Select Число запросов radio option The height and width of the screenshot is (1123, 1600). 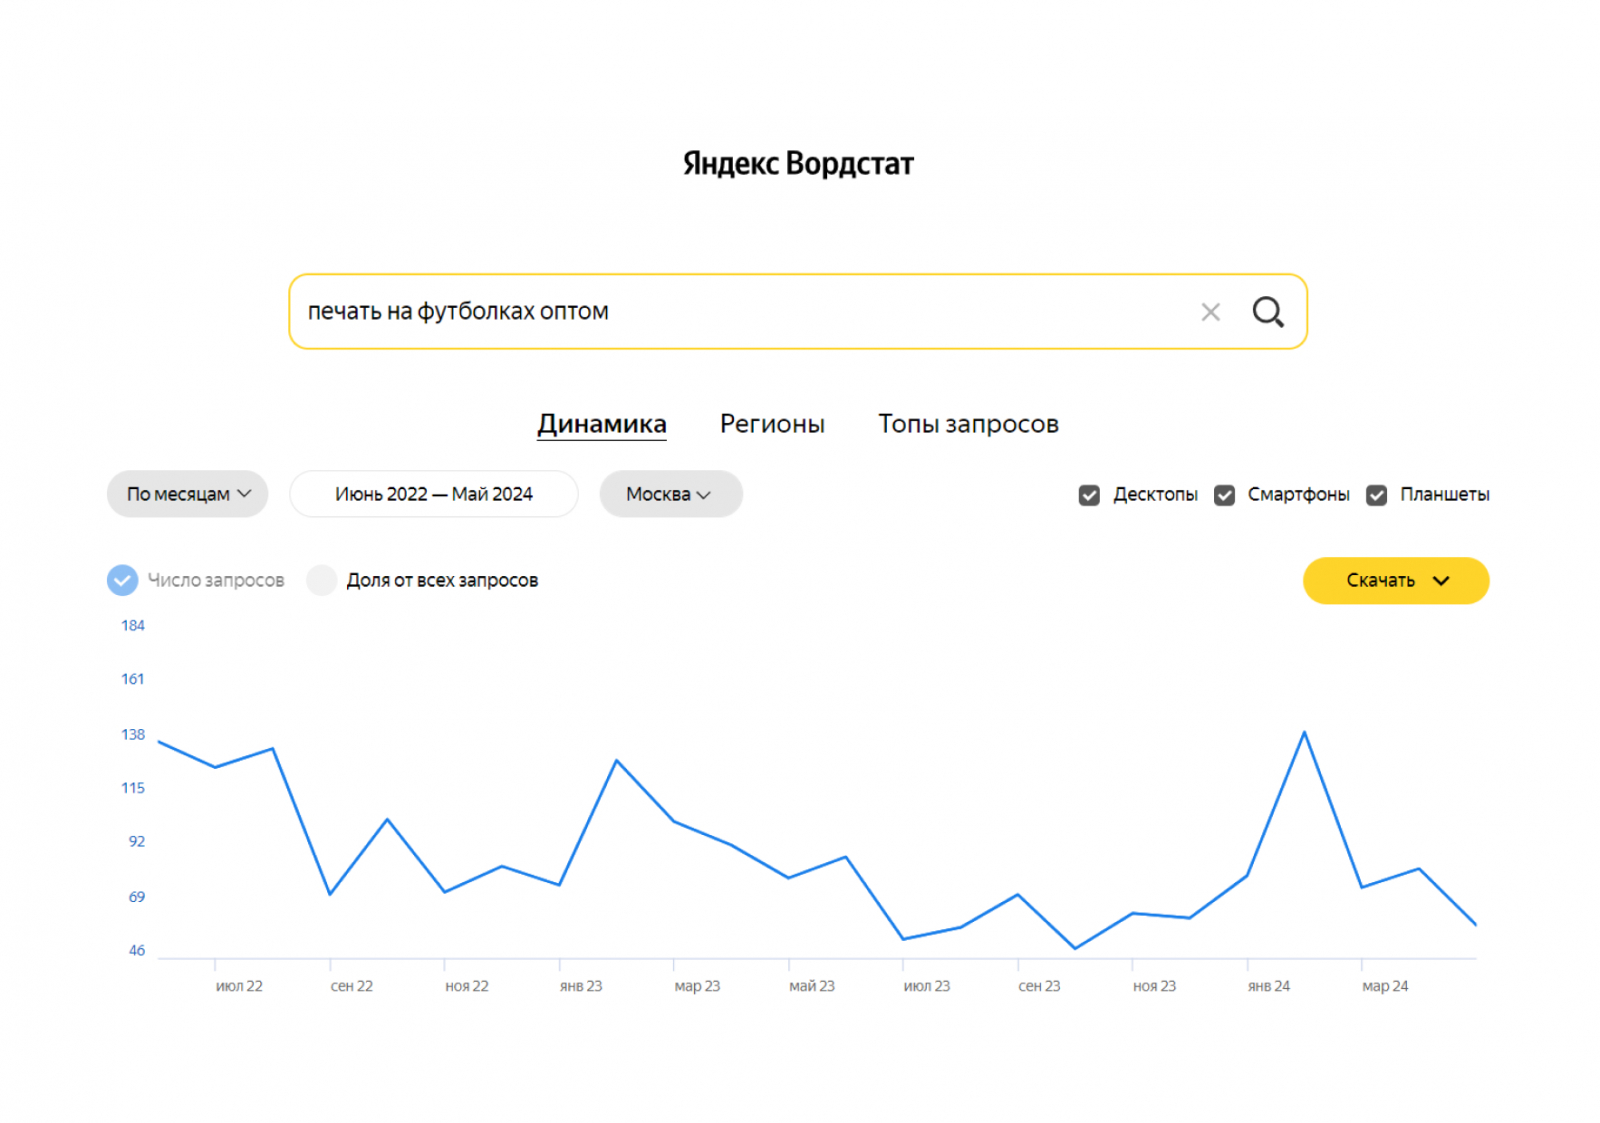[123, 580]
